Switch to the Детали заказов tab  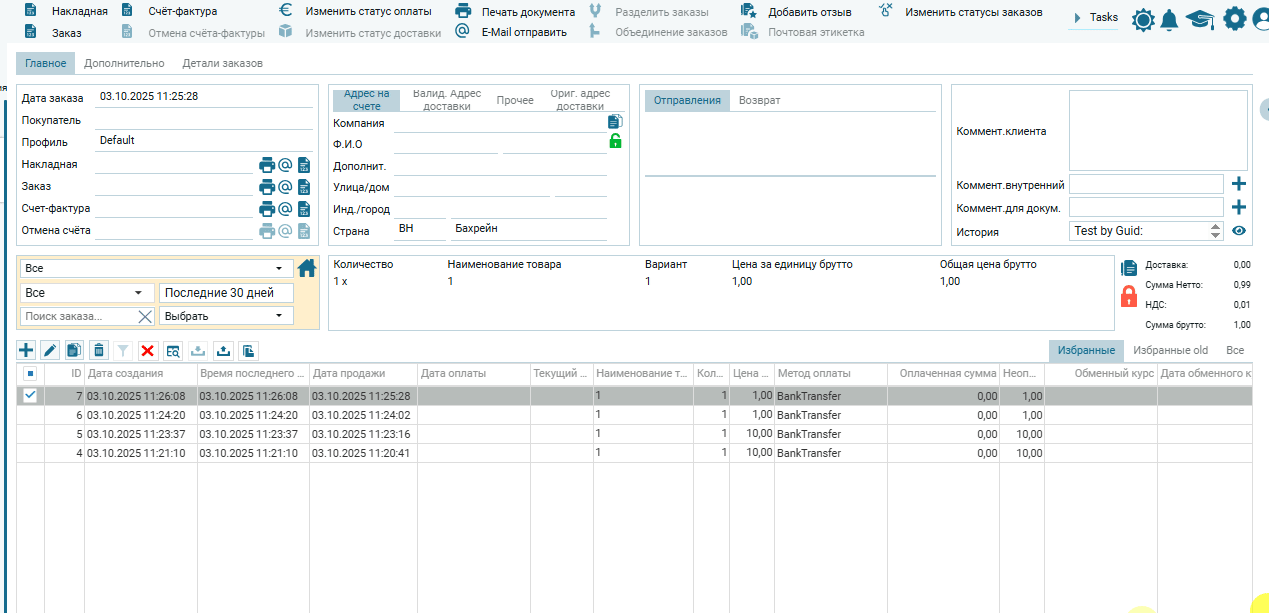[x=222, y=63]
